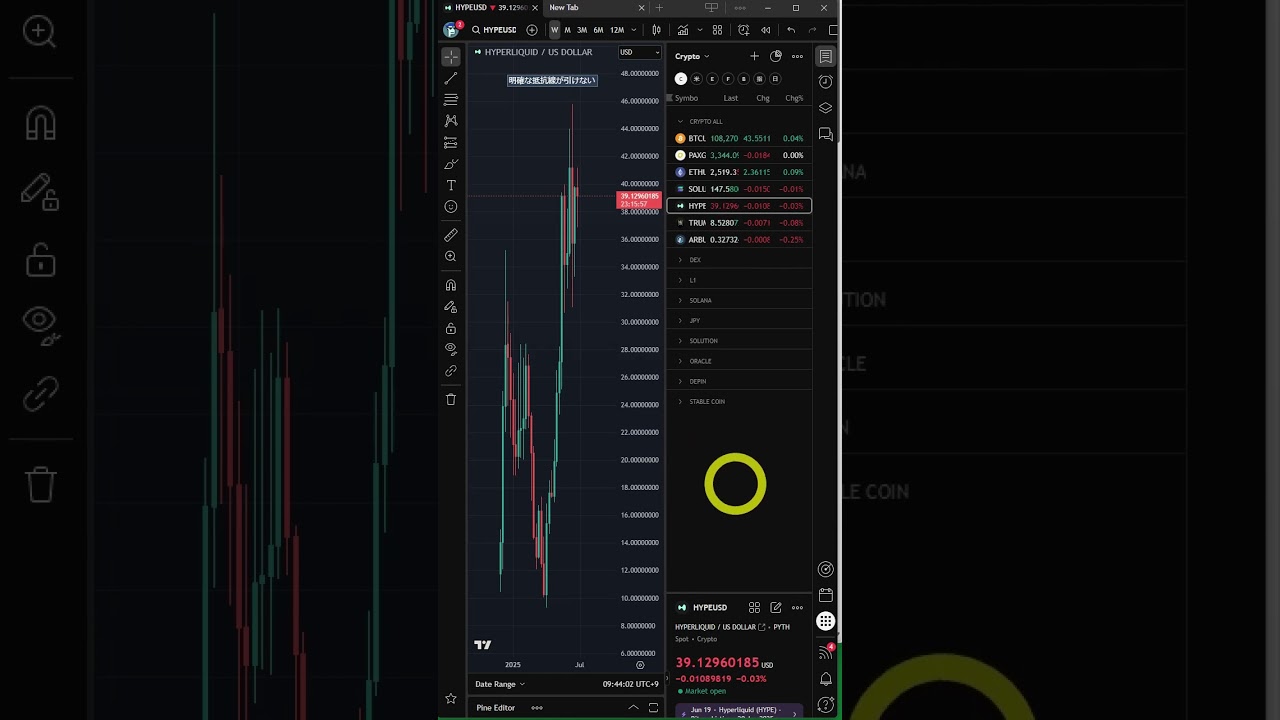The height and width of the screenshot is (720, 1280).
Task: Open the USD currency dropdown
Action: point(639,52)
